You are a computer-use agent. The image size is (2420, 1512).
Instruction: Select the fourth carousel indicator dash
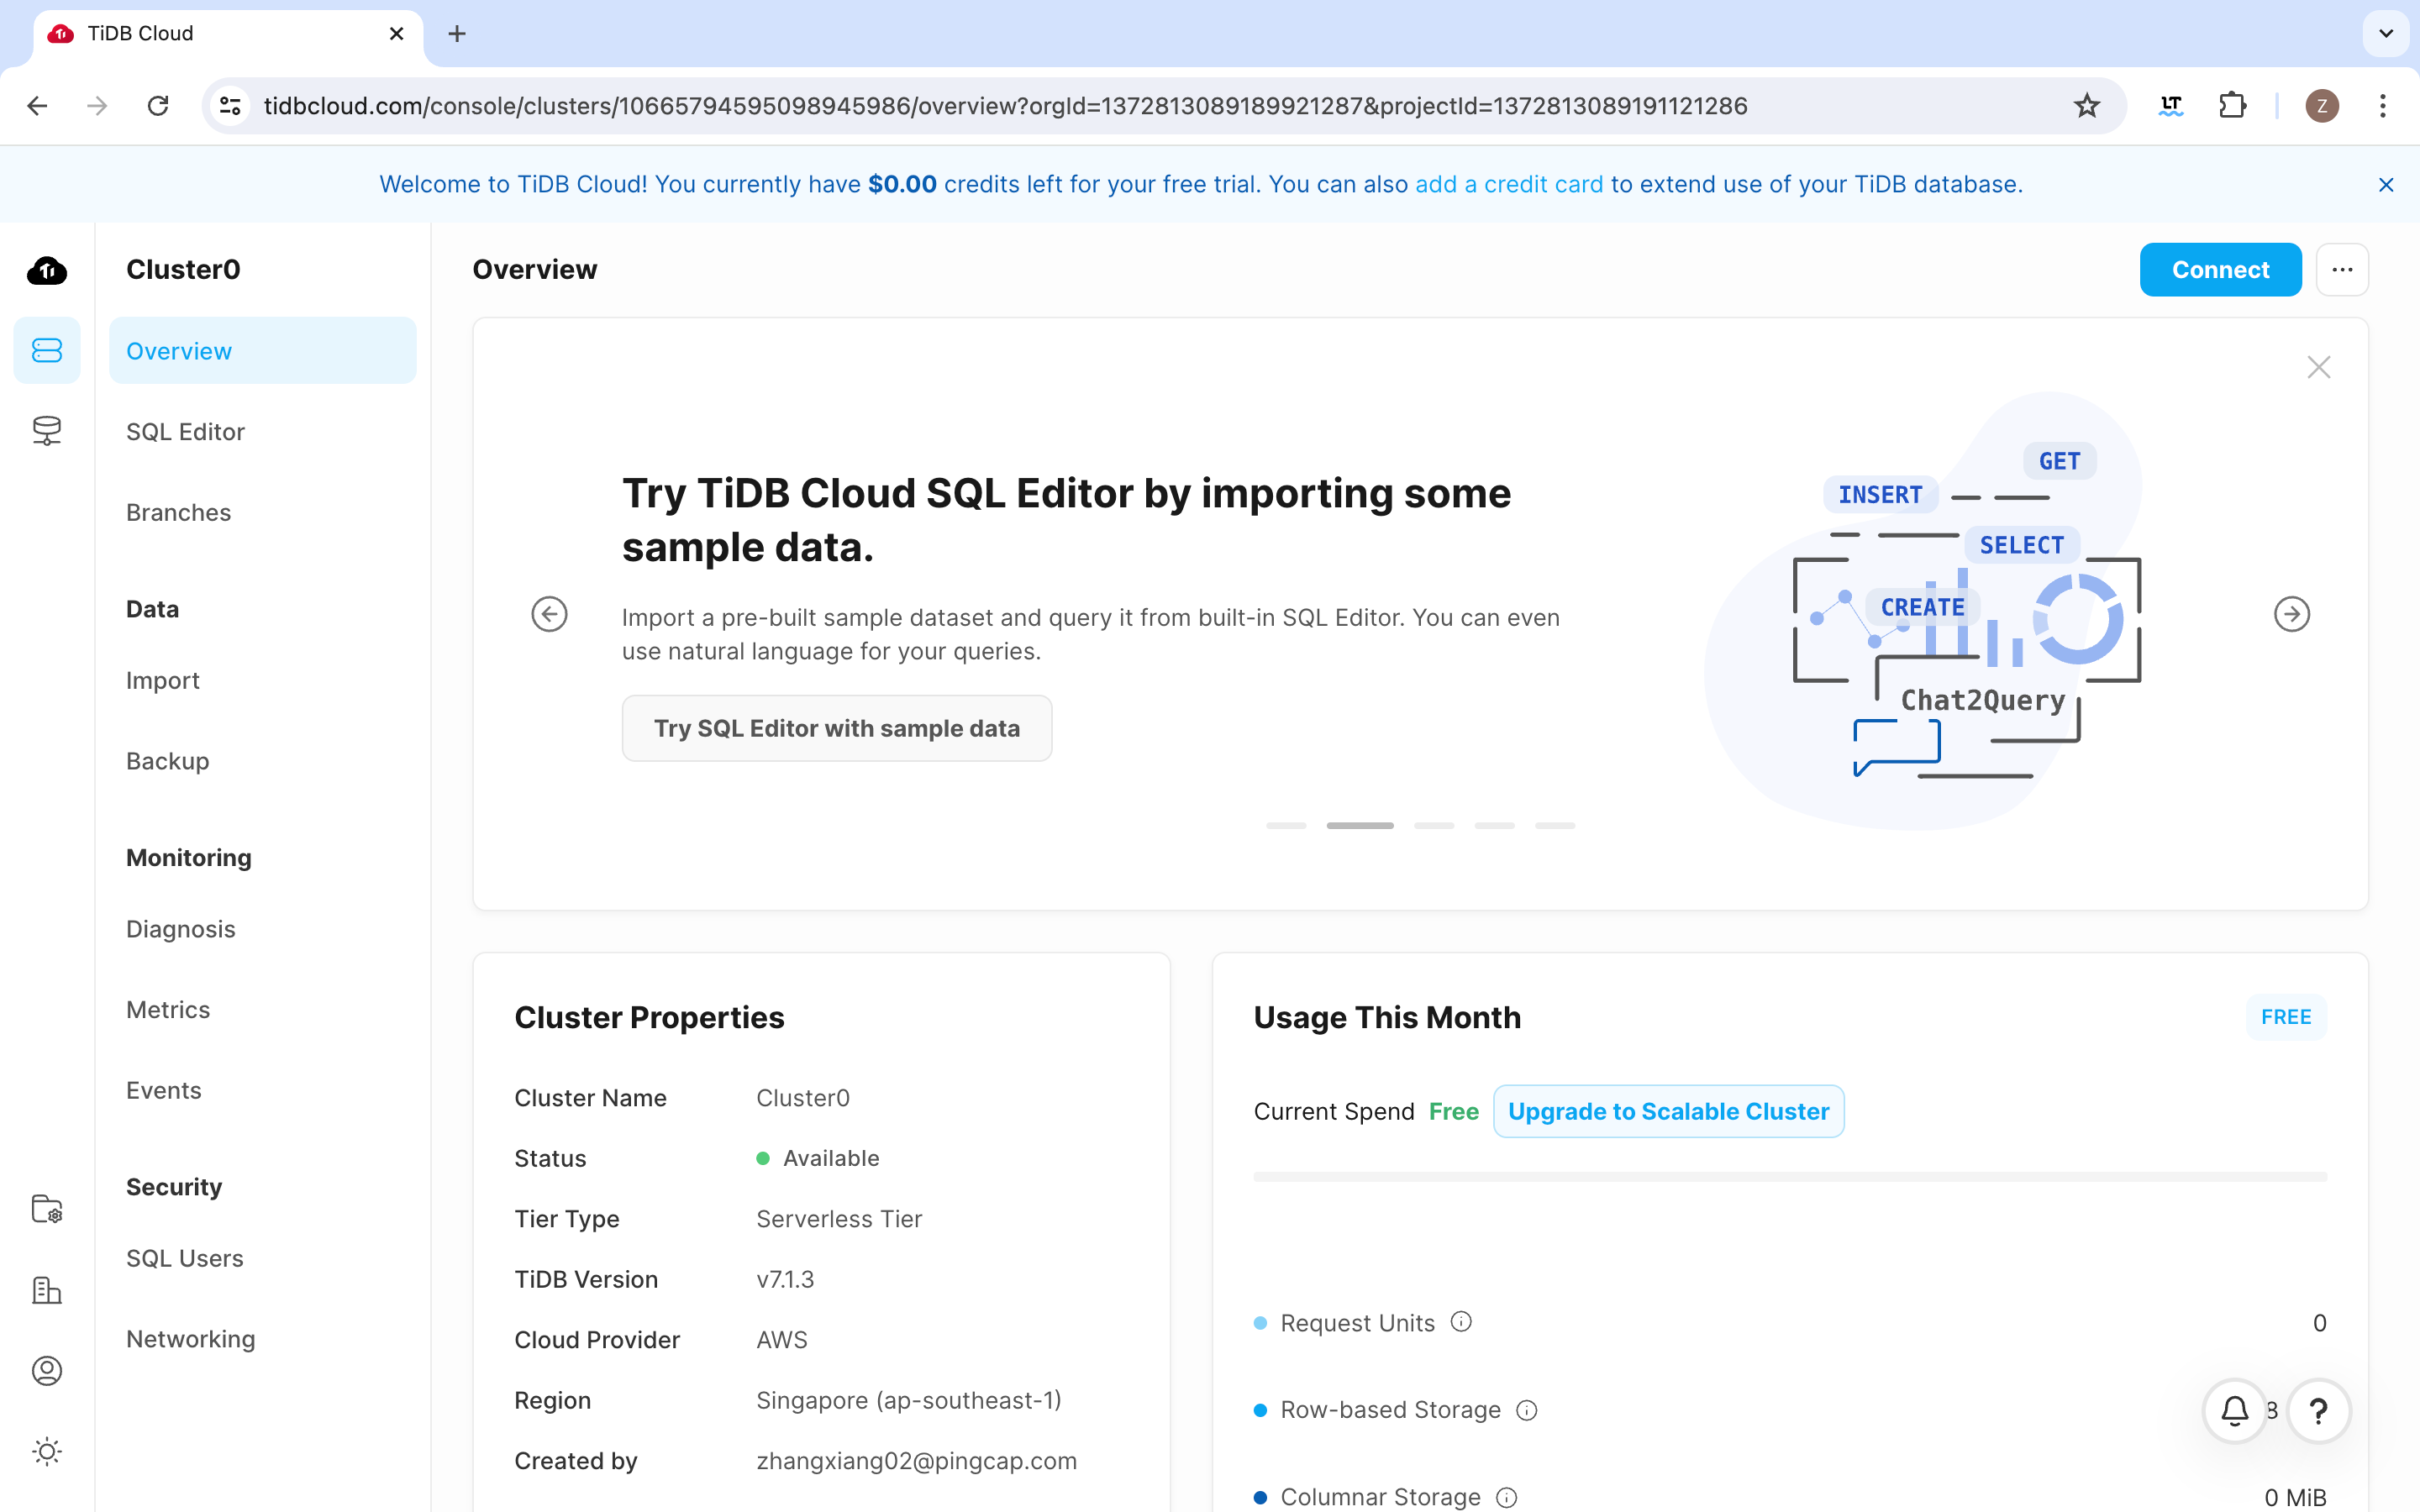tap(1494, 826)
